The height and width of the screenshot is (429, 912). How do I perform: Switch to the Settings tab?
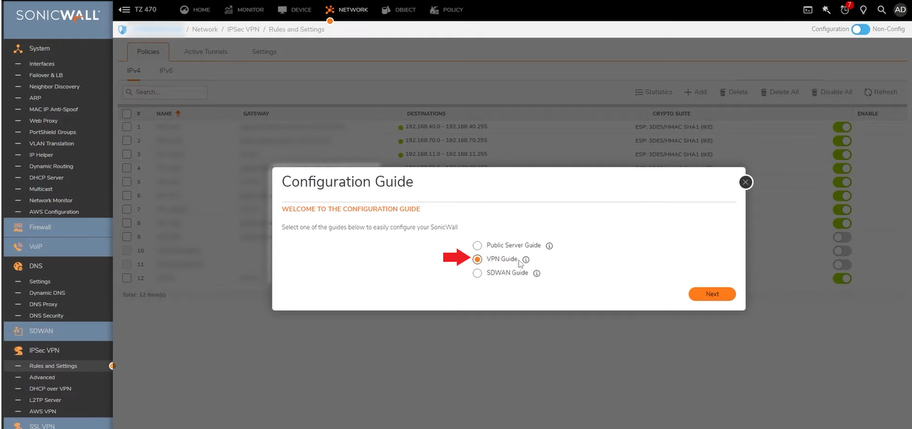pyautogui.click(x=264, y=52)
